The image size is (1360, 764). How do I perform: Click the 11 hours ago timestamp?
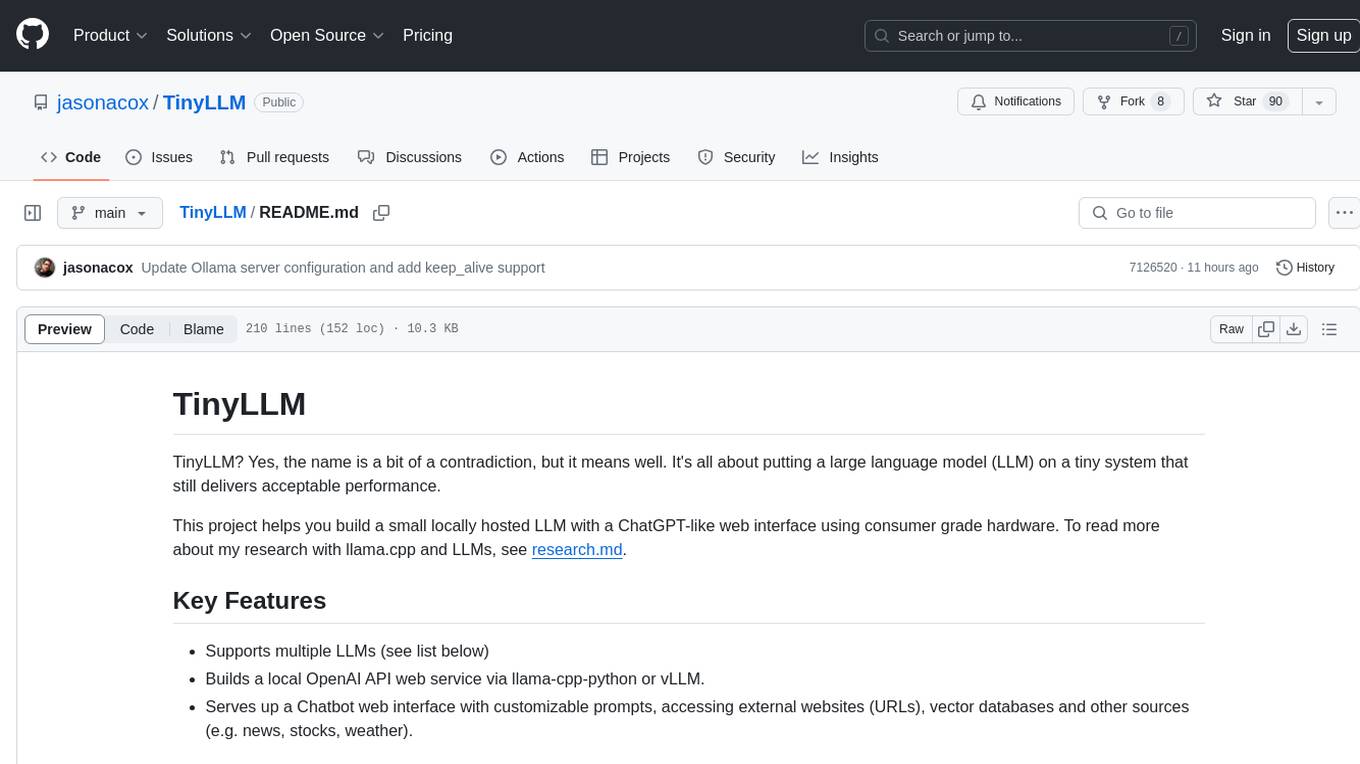pos(1223,268)
